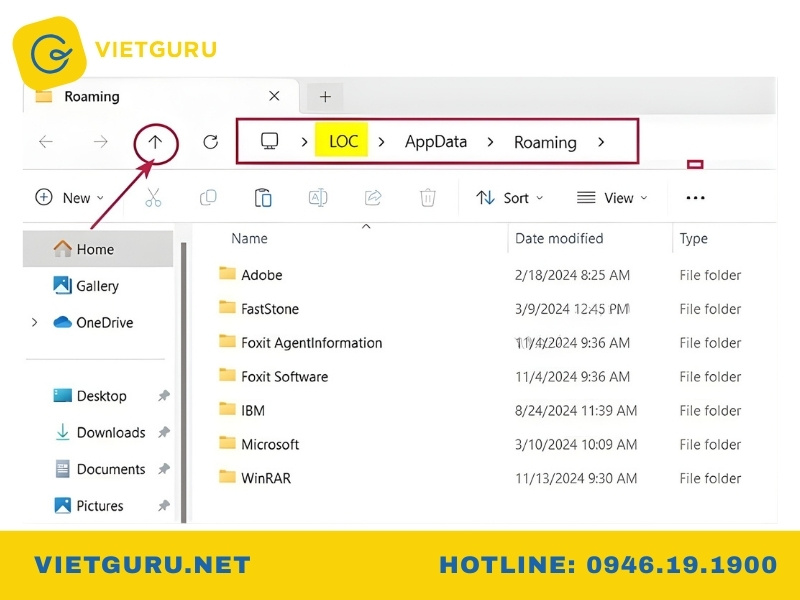Select Home in navigation pane
The image size is (800, 600).
point(98,249)
